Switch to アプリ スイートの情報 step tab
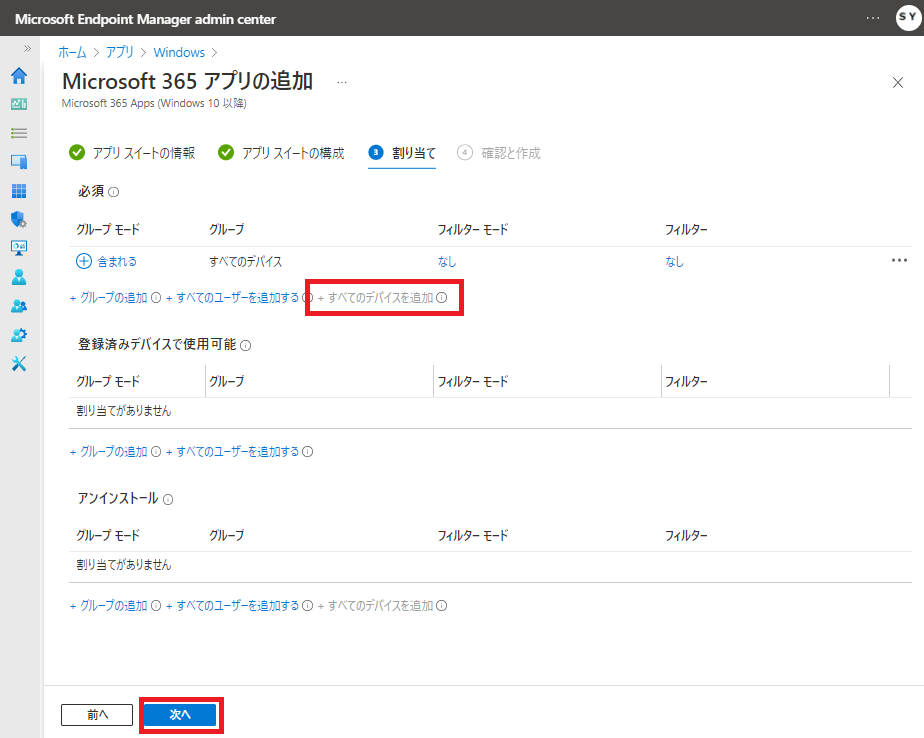 [x=132, y=153]
